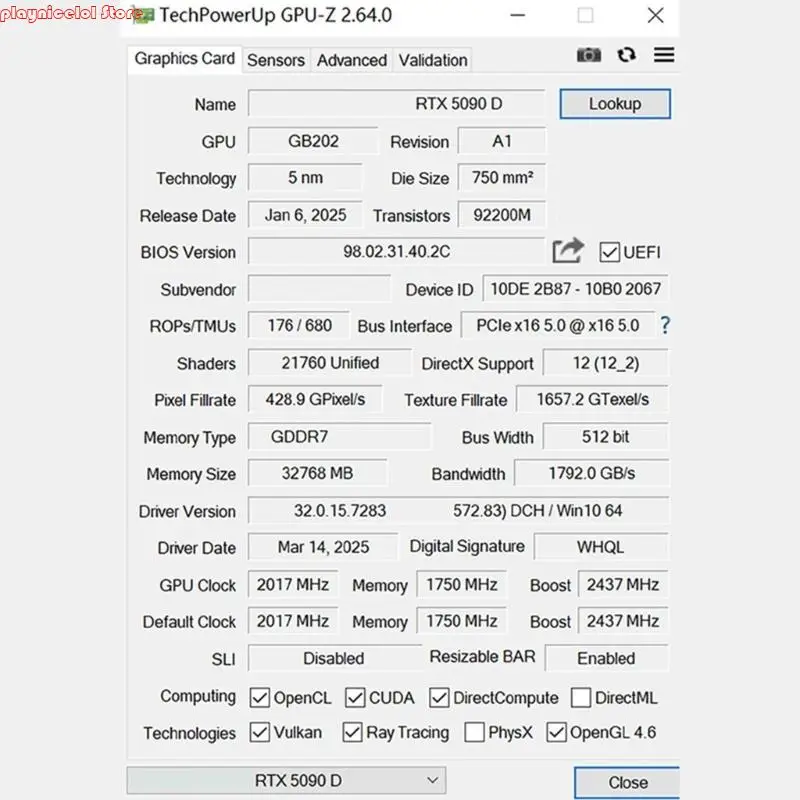Viewport: 800px width, 800px height.
Task: Open the RTX 5090 D GPU selector dropdown
Action: tap(286, 780)
